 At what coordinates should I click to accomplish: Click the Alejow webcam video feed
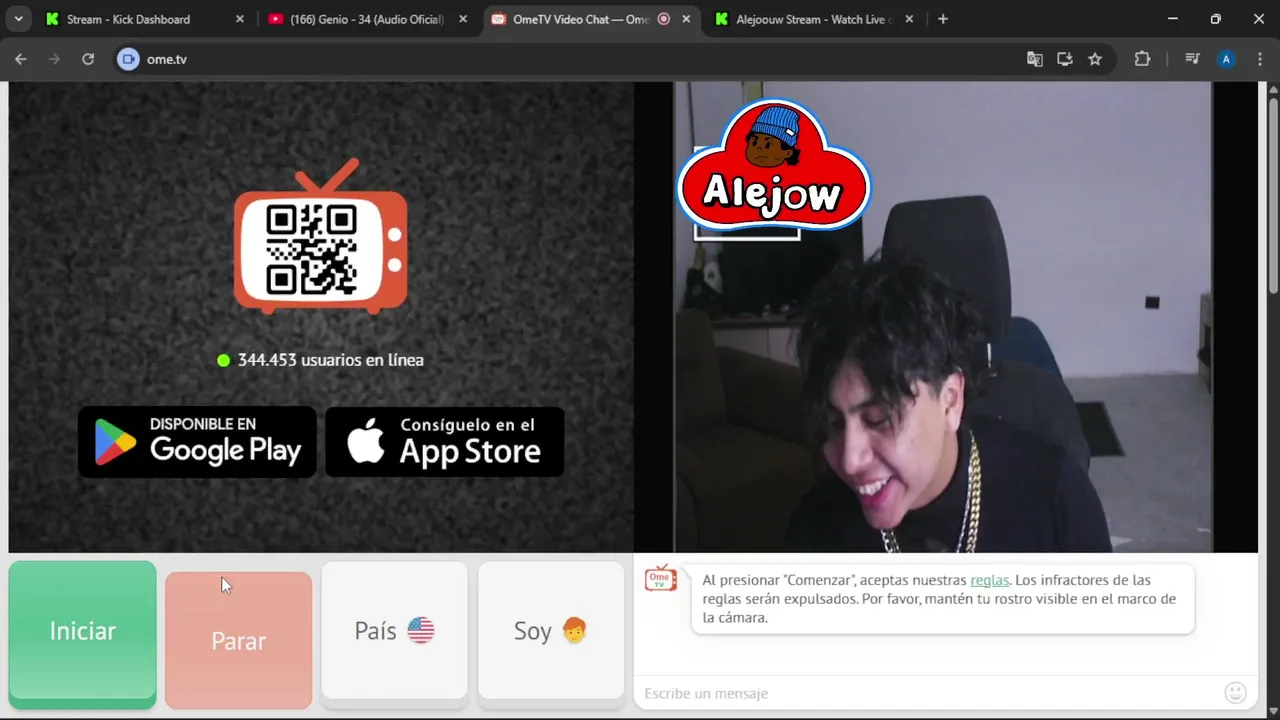[x=943, y=317]
